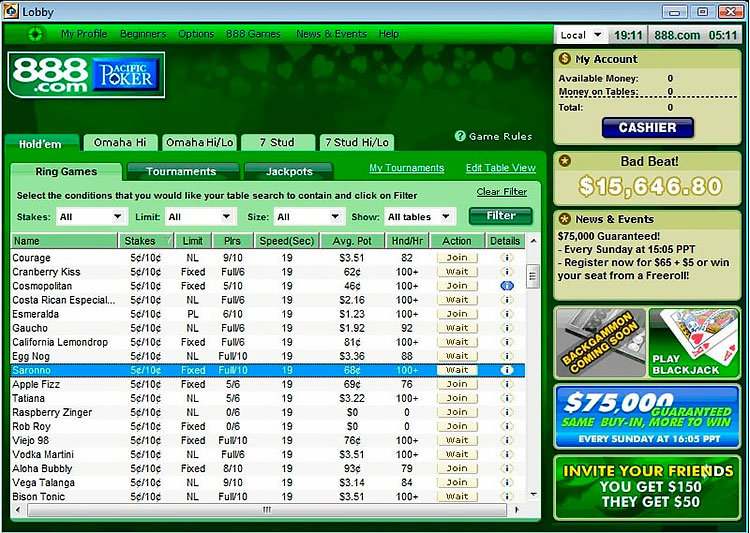Screen dimensions: 750x533
Task: Click the Game Rules question mark icon
Action: pyautogui.click(x=460, y=136)
